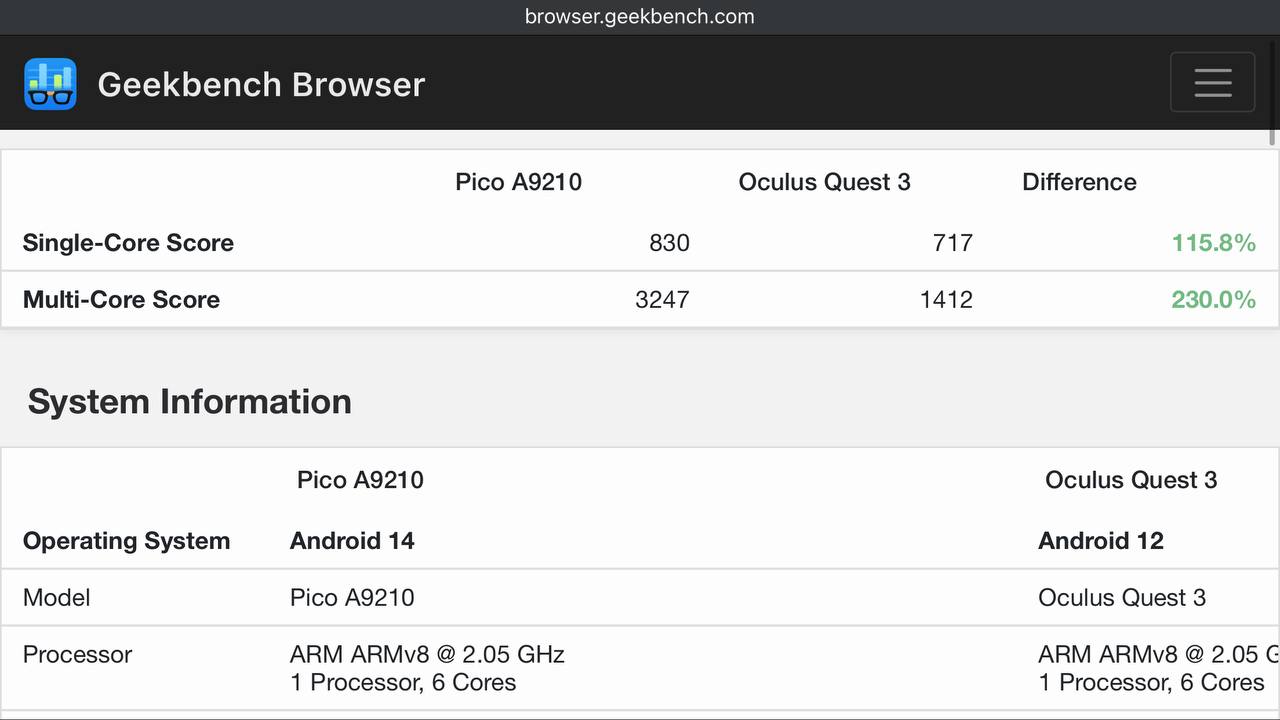
Task: Click the Quest 3 multi-core score 1412
Action: (946, 300)
